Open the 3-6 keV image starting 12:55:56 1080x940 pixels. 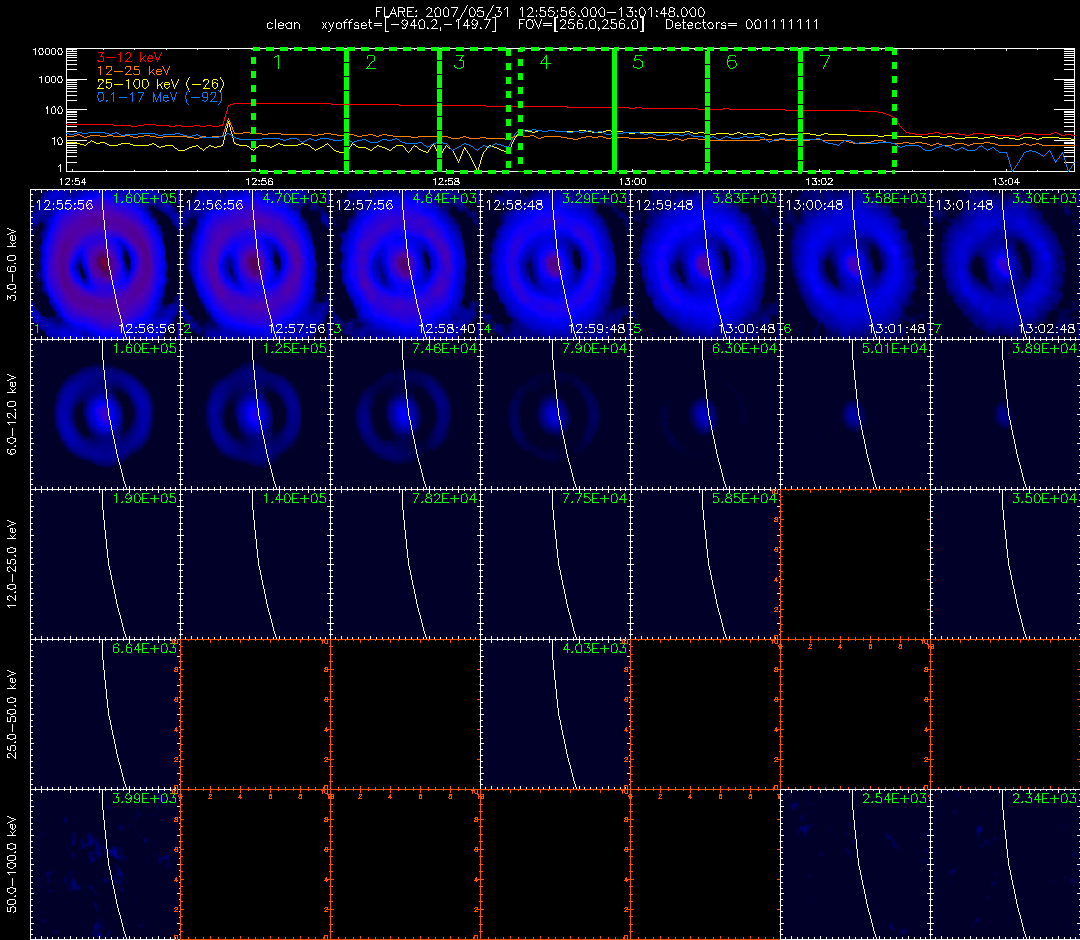pos(105,265)
